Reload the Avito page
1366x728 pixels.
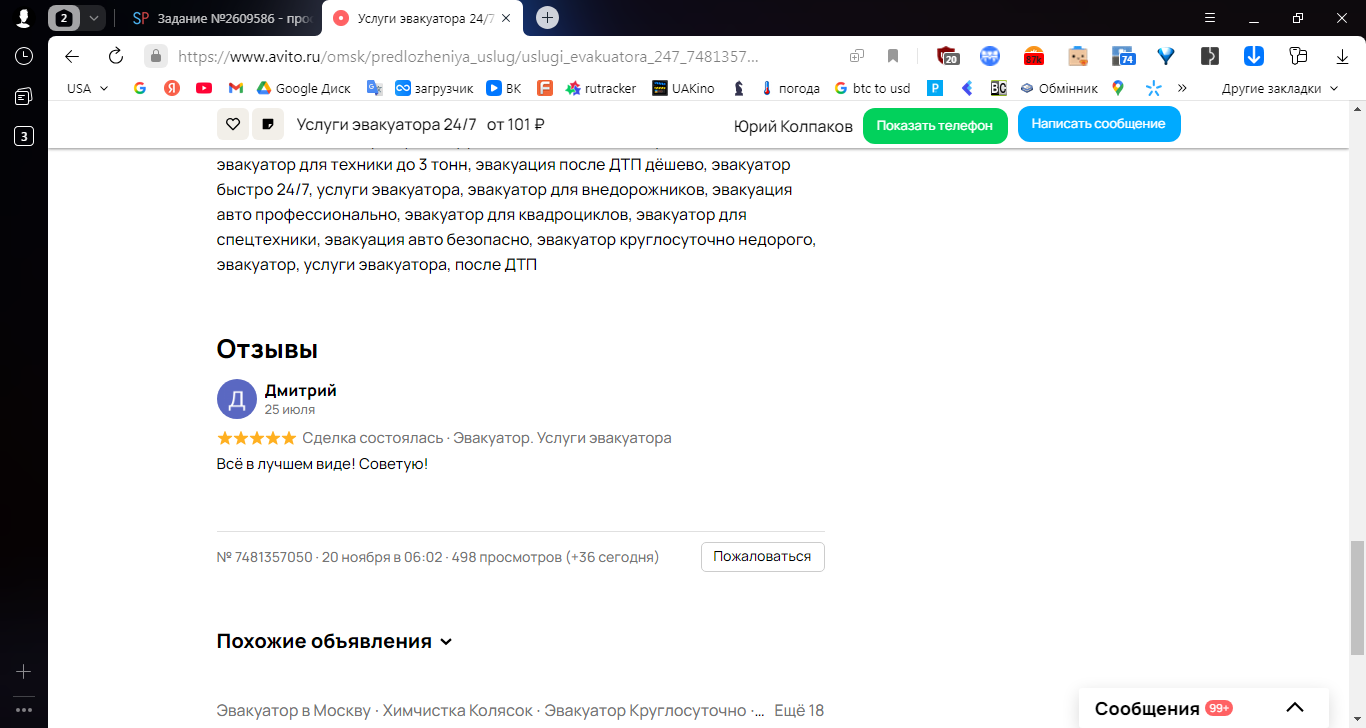116,56
